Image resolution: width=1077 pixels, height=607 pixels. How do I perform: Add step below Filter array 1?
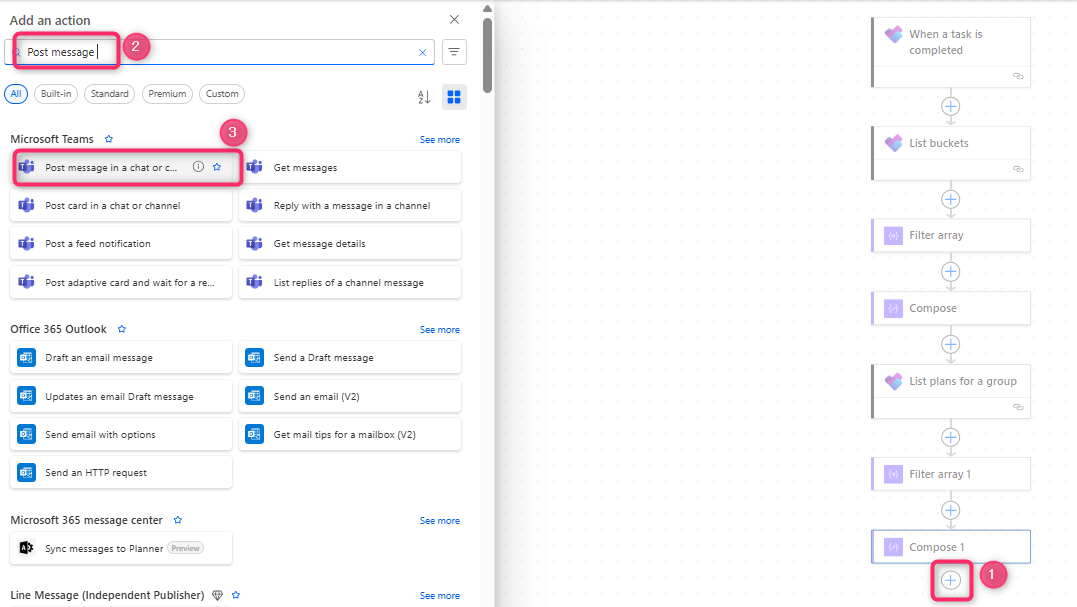pos(951,511)
